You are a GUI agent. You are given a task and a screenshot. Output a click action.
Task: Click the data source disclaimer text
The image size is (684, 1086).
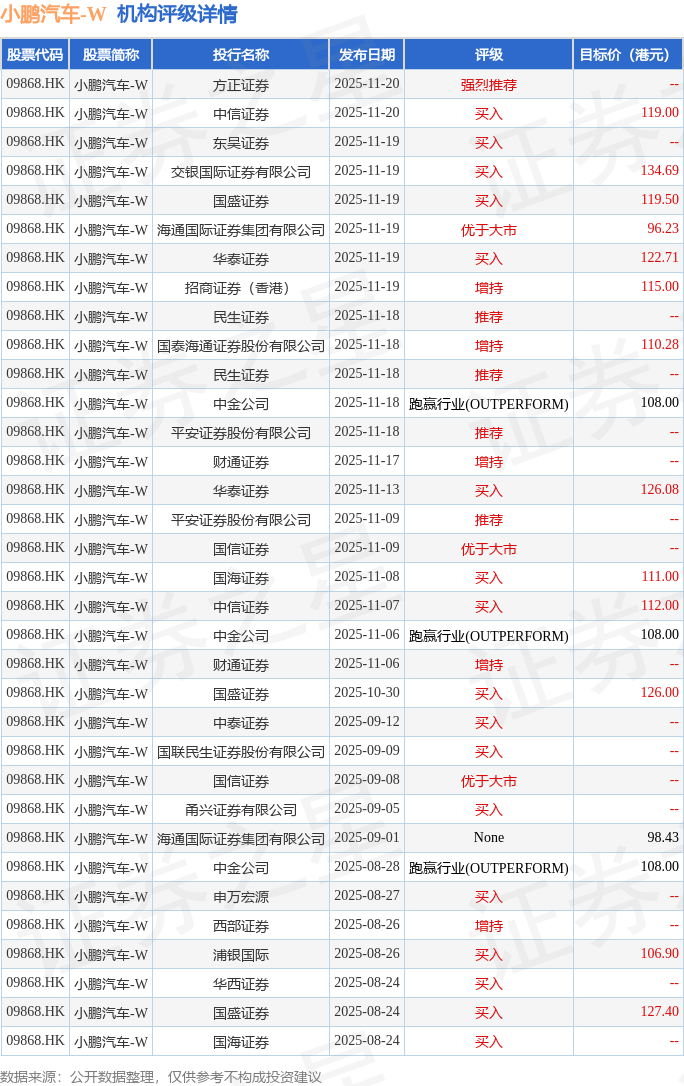point(161,1077)
